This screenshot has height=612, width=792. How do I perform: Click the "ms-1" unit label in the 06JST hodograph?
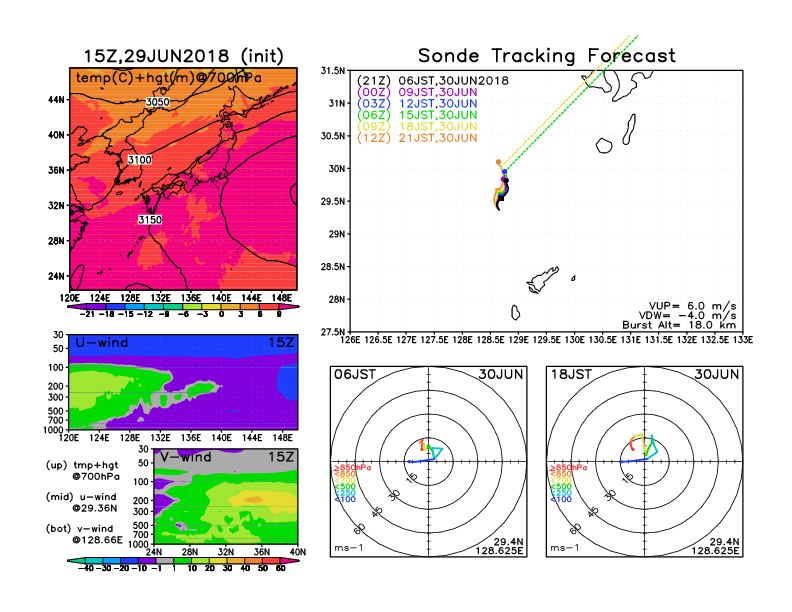click(x=349, y=548)
